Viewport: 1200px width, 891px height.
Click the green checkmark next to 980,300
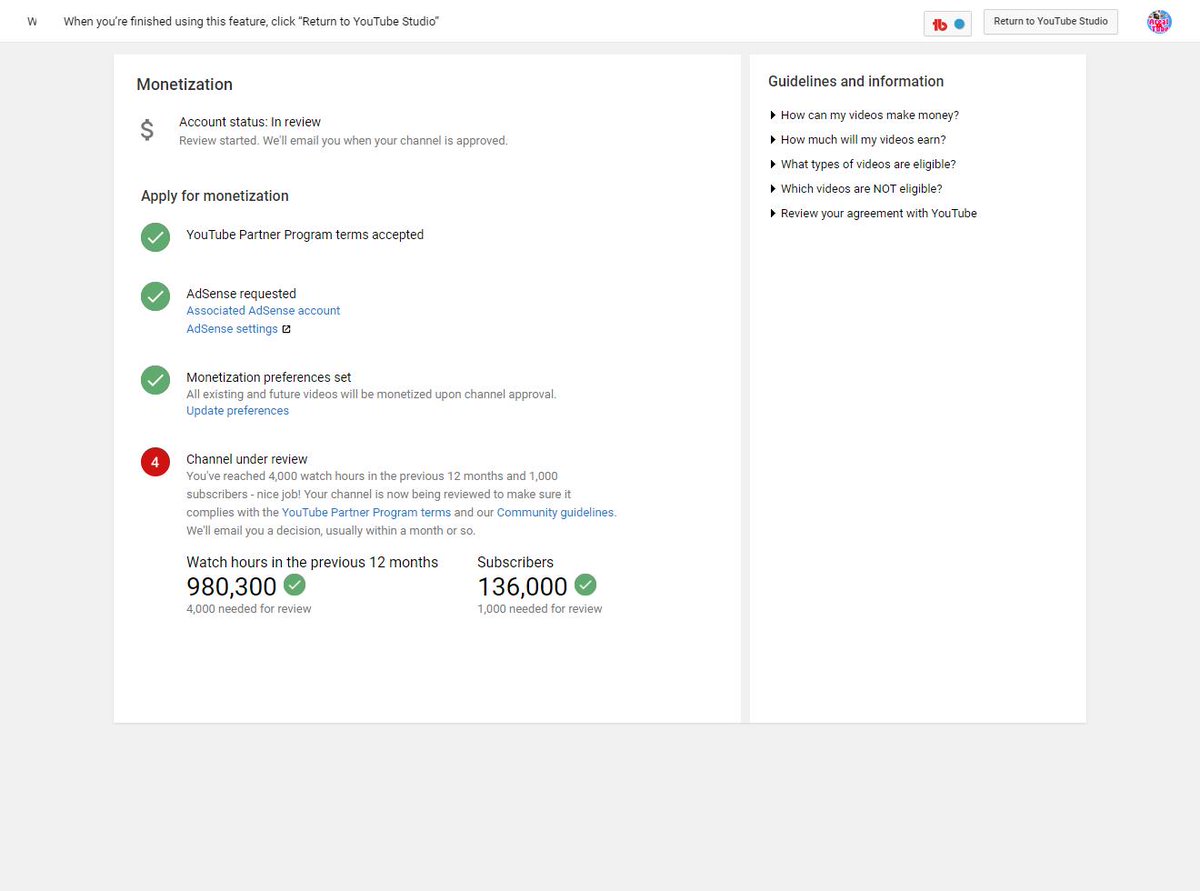pos(295,584)
